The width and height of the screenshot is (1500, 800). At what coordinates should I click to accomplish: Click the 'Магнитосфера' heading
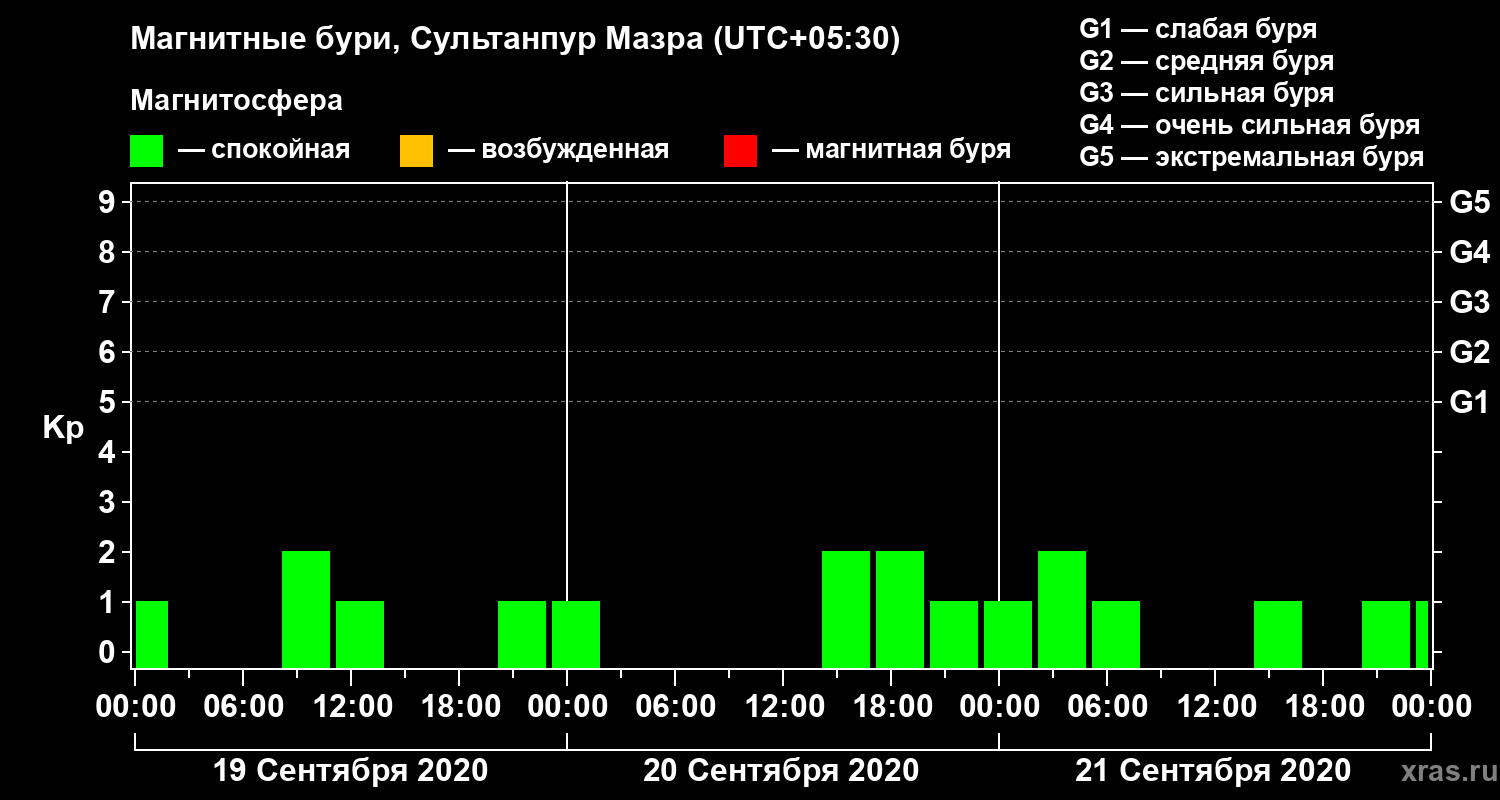(237, 101)
